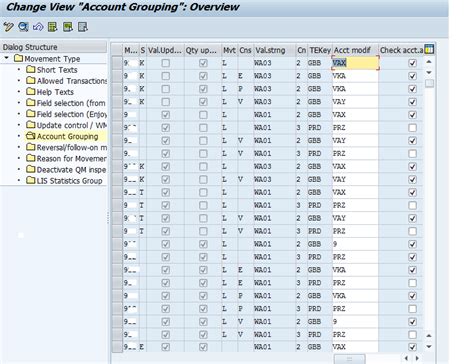Viewport: 474px width, 364px height.
Task: Click the Cns column header
Action: [245, 50]
